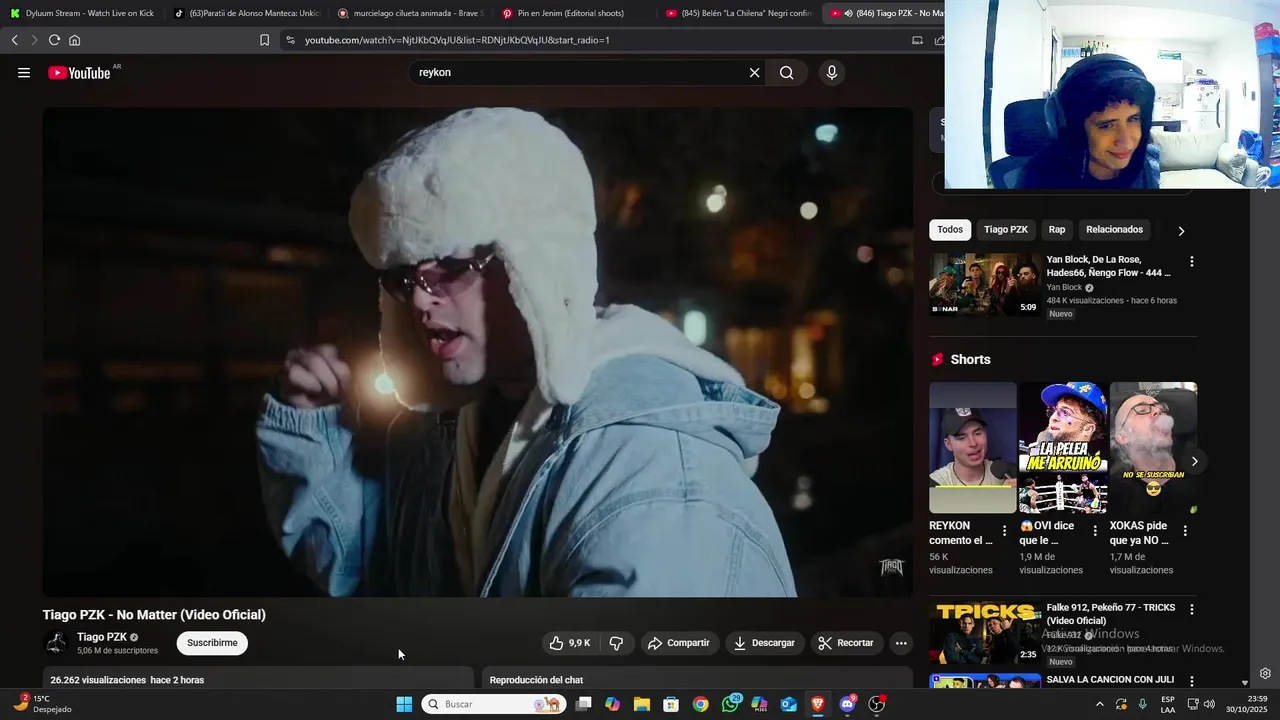This screenshot has height=720, width=1280.
Task: Like the video with thumbs up
Action: (570, 643)
